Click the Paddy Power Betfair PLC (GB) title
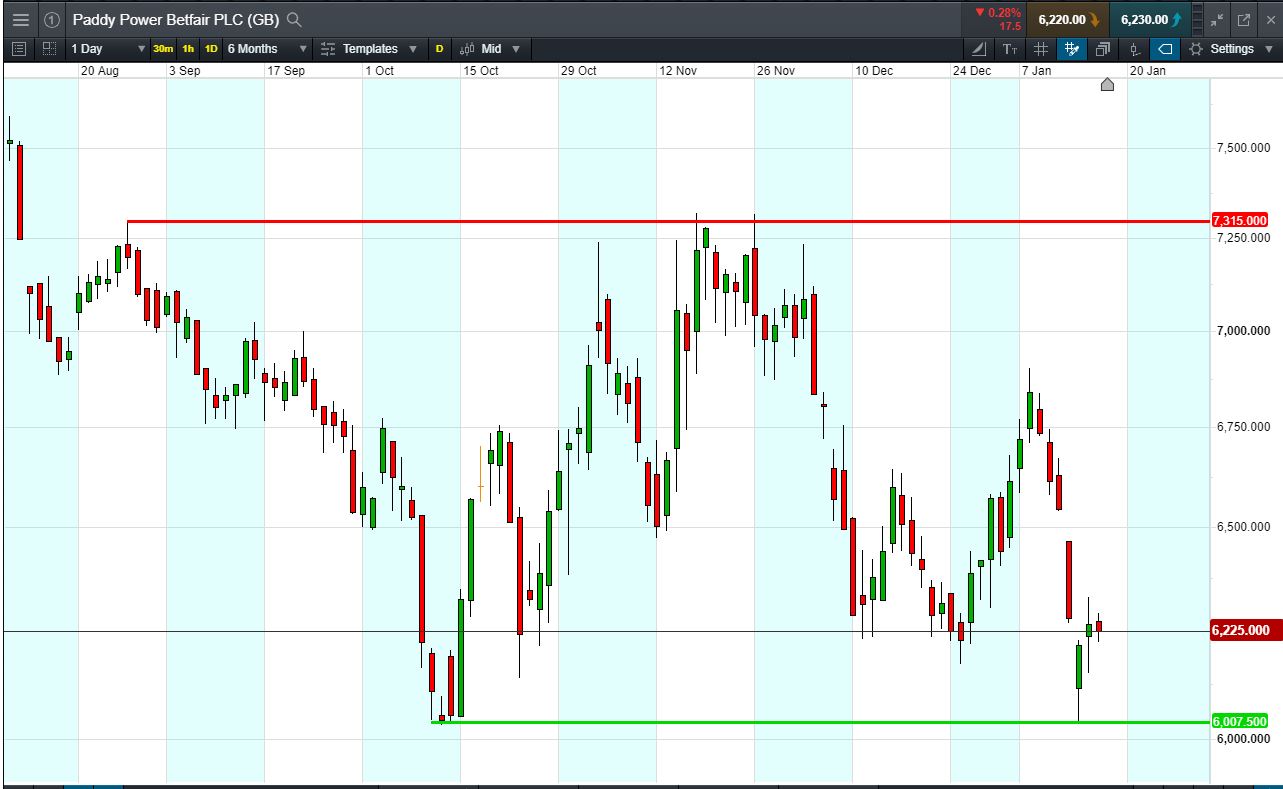This screenshot has height=789, width=1283. [x=175, y=19]
